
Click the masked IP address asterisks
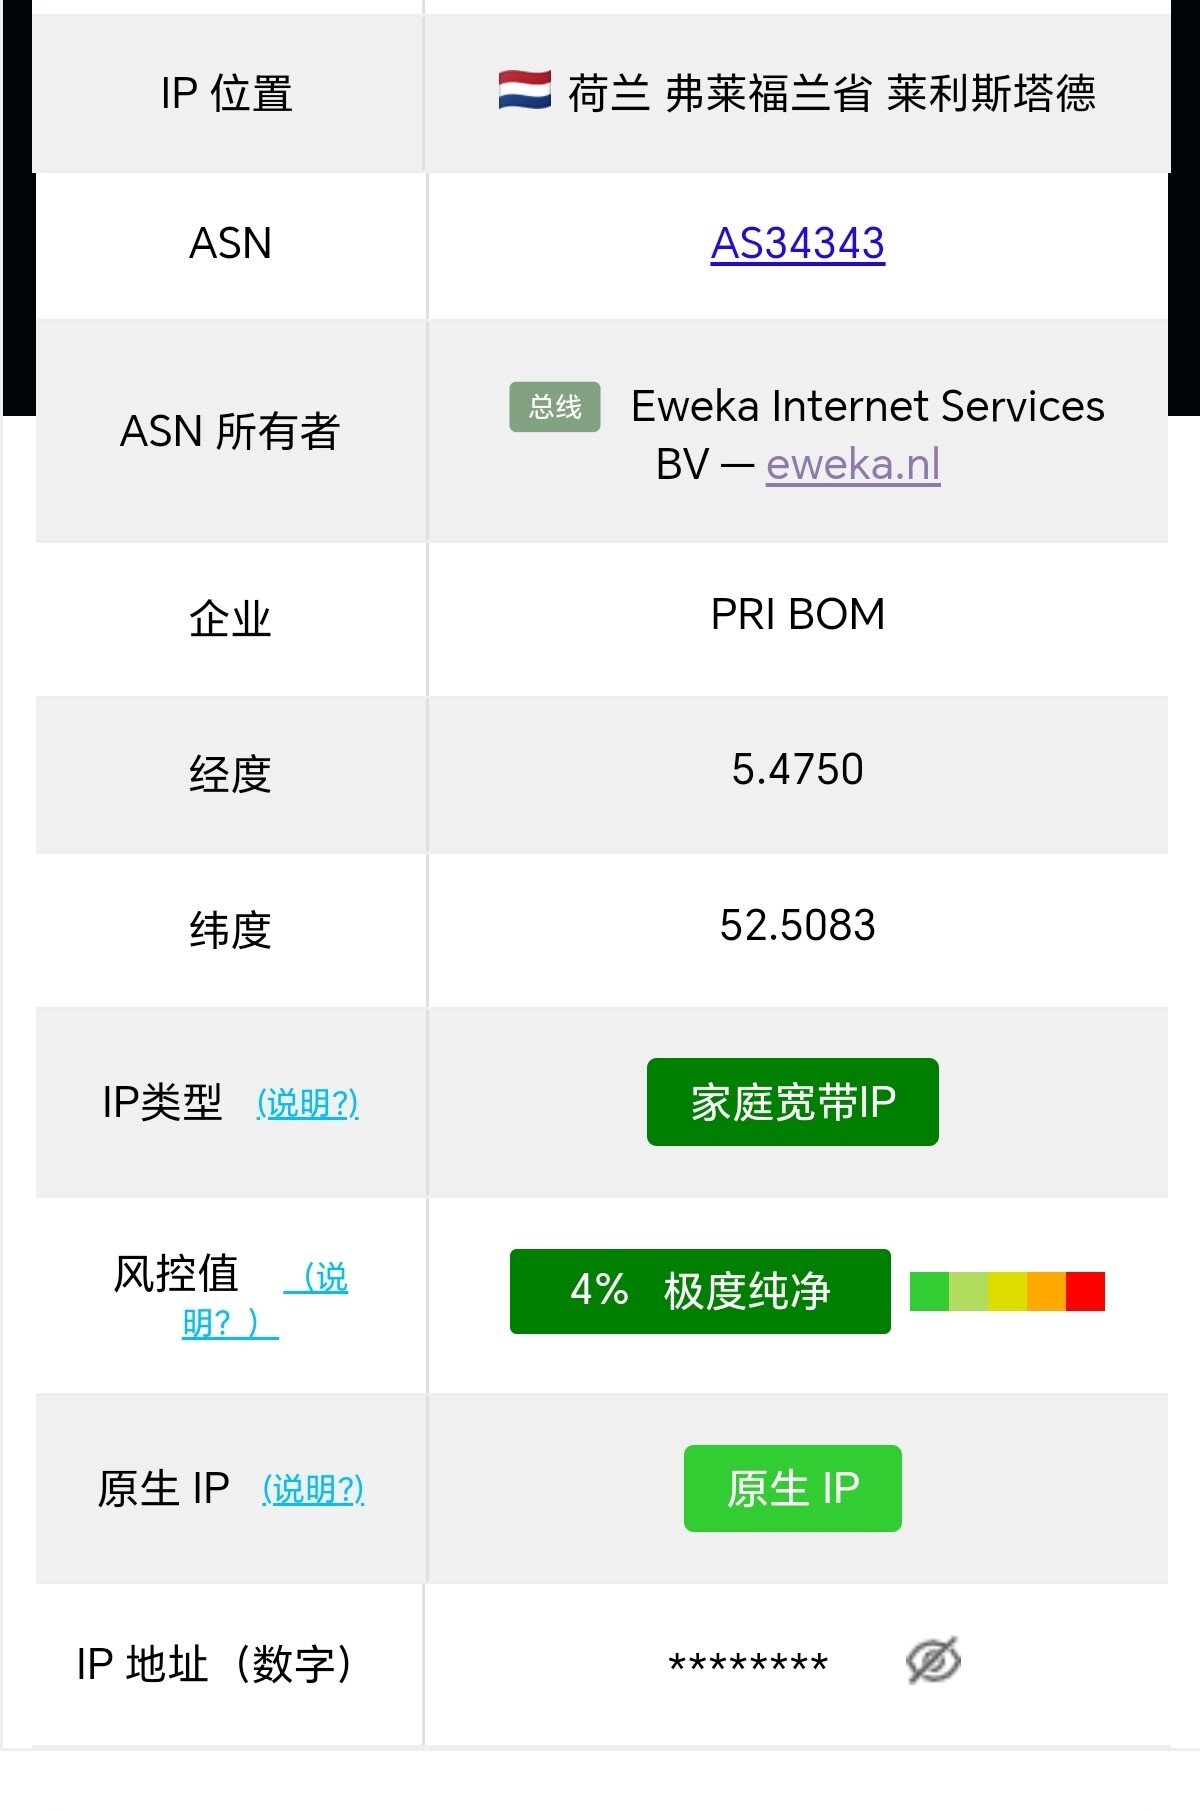click(748, 1665)
